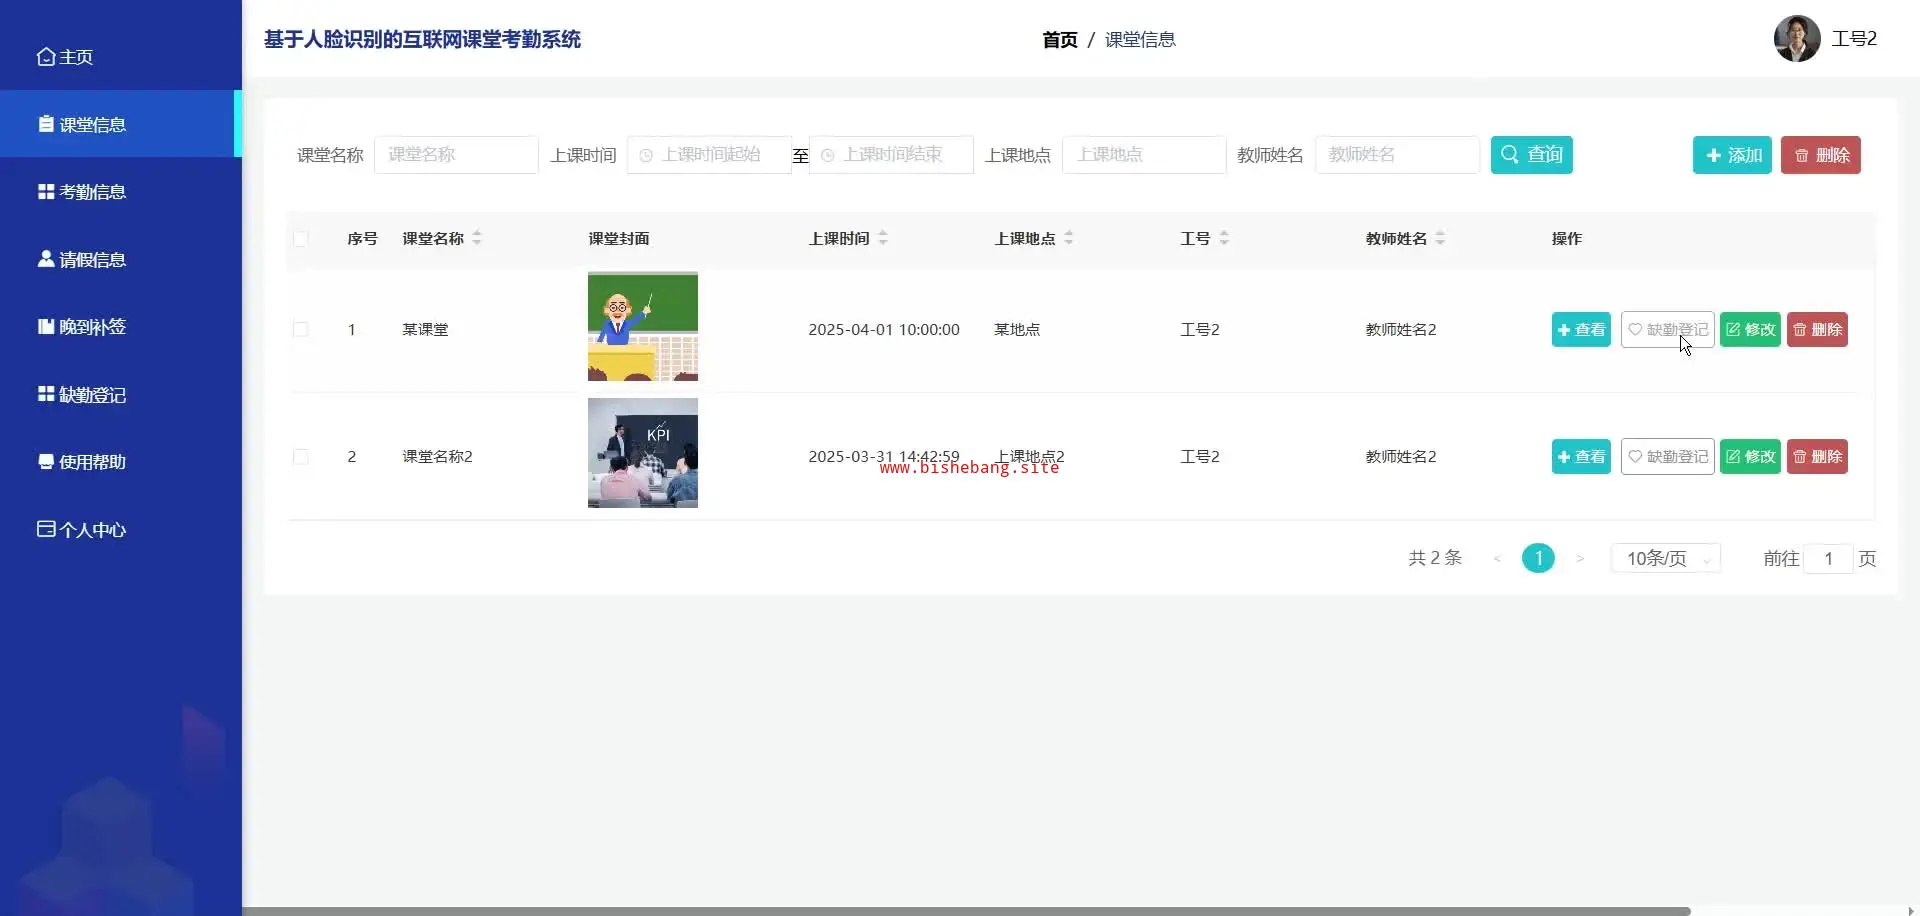The height and width of the screenshot is (916, 1920).
Task: Go to the previous page arrow
Action: pyautogui.click(x=1497, y=559)
